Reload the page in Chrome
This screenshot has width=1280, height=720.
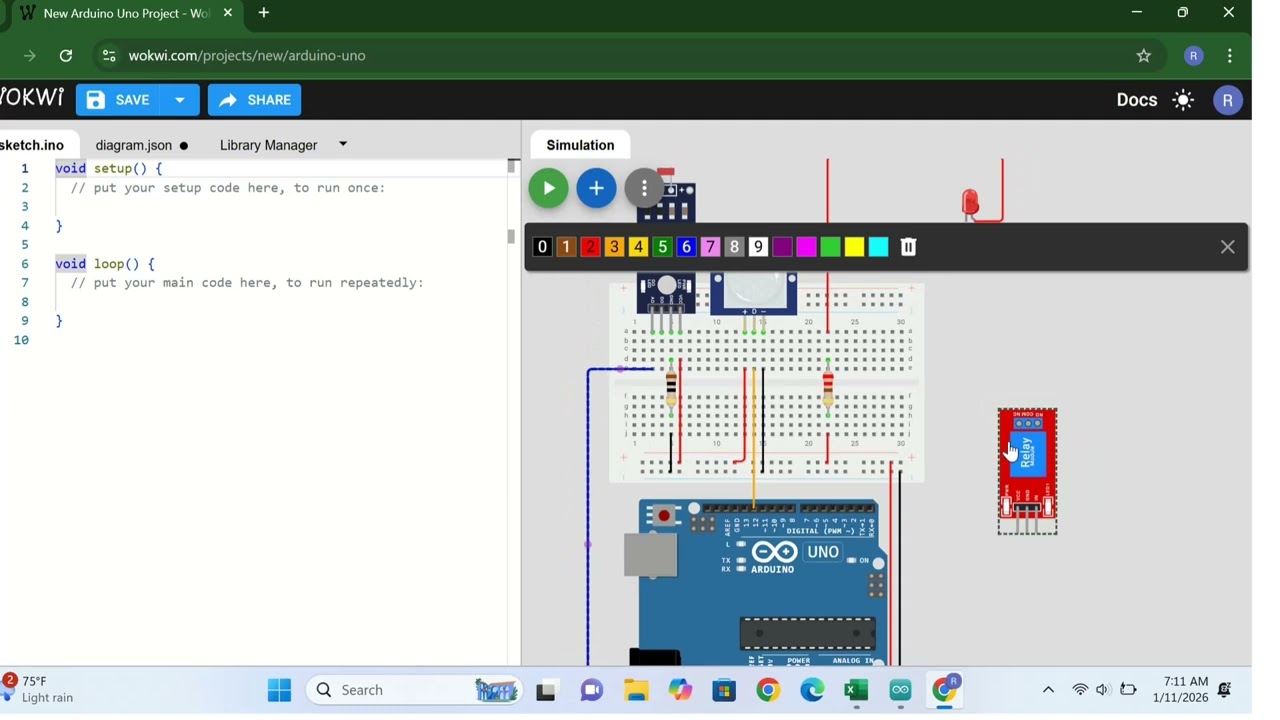(x=66, y=56)
